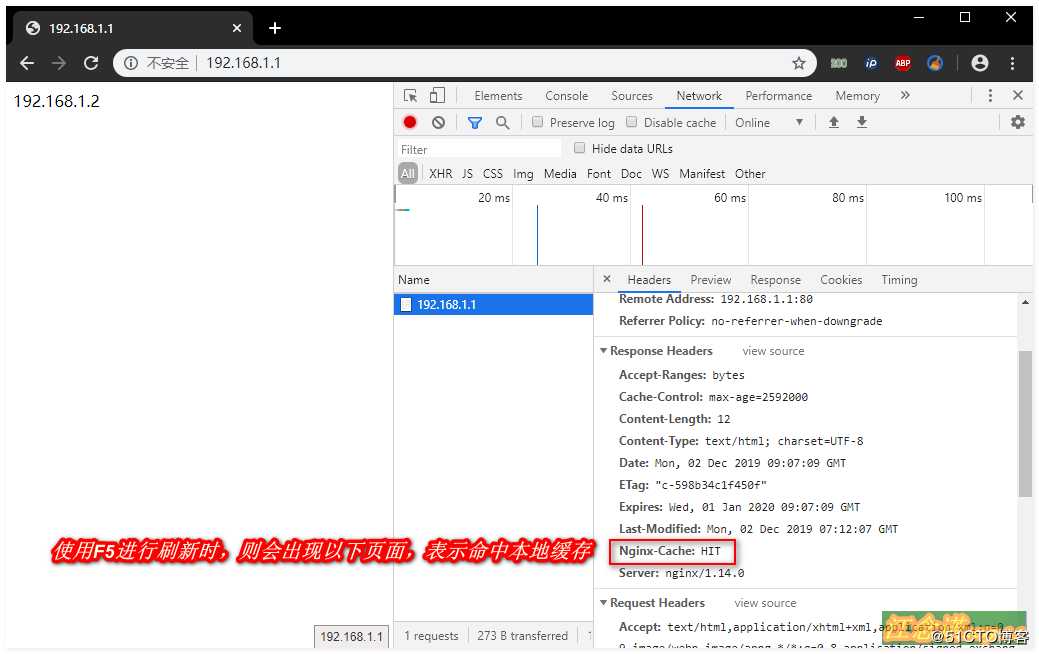The image size is (1039, 654).
Task: Open network search magnifier
Action: click(x=502, y=123)
